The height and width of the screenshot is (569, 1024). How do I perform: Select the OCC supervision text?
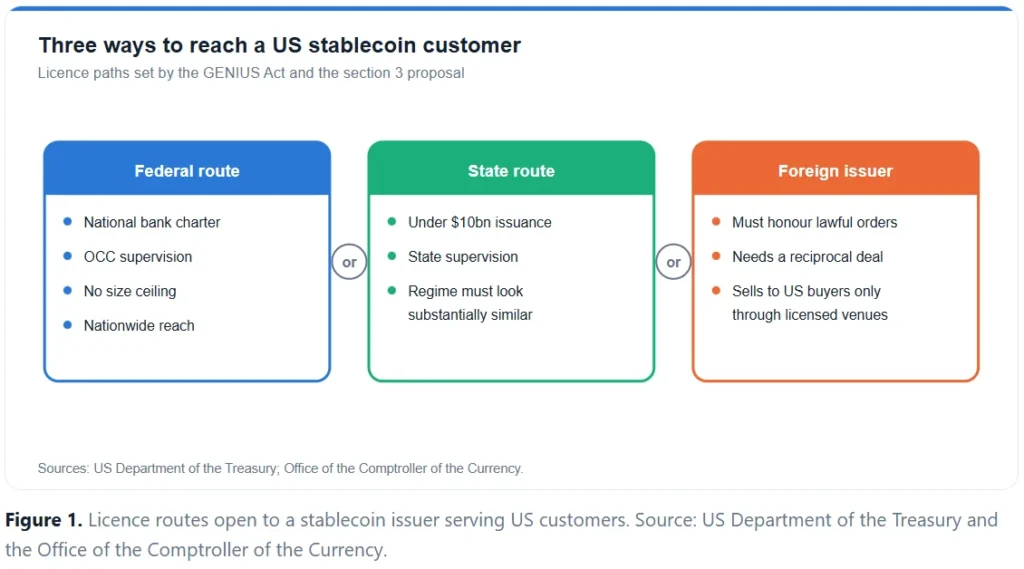pos(138,257)
